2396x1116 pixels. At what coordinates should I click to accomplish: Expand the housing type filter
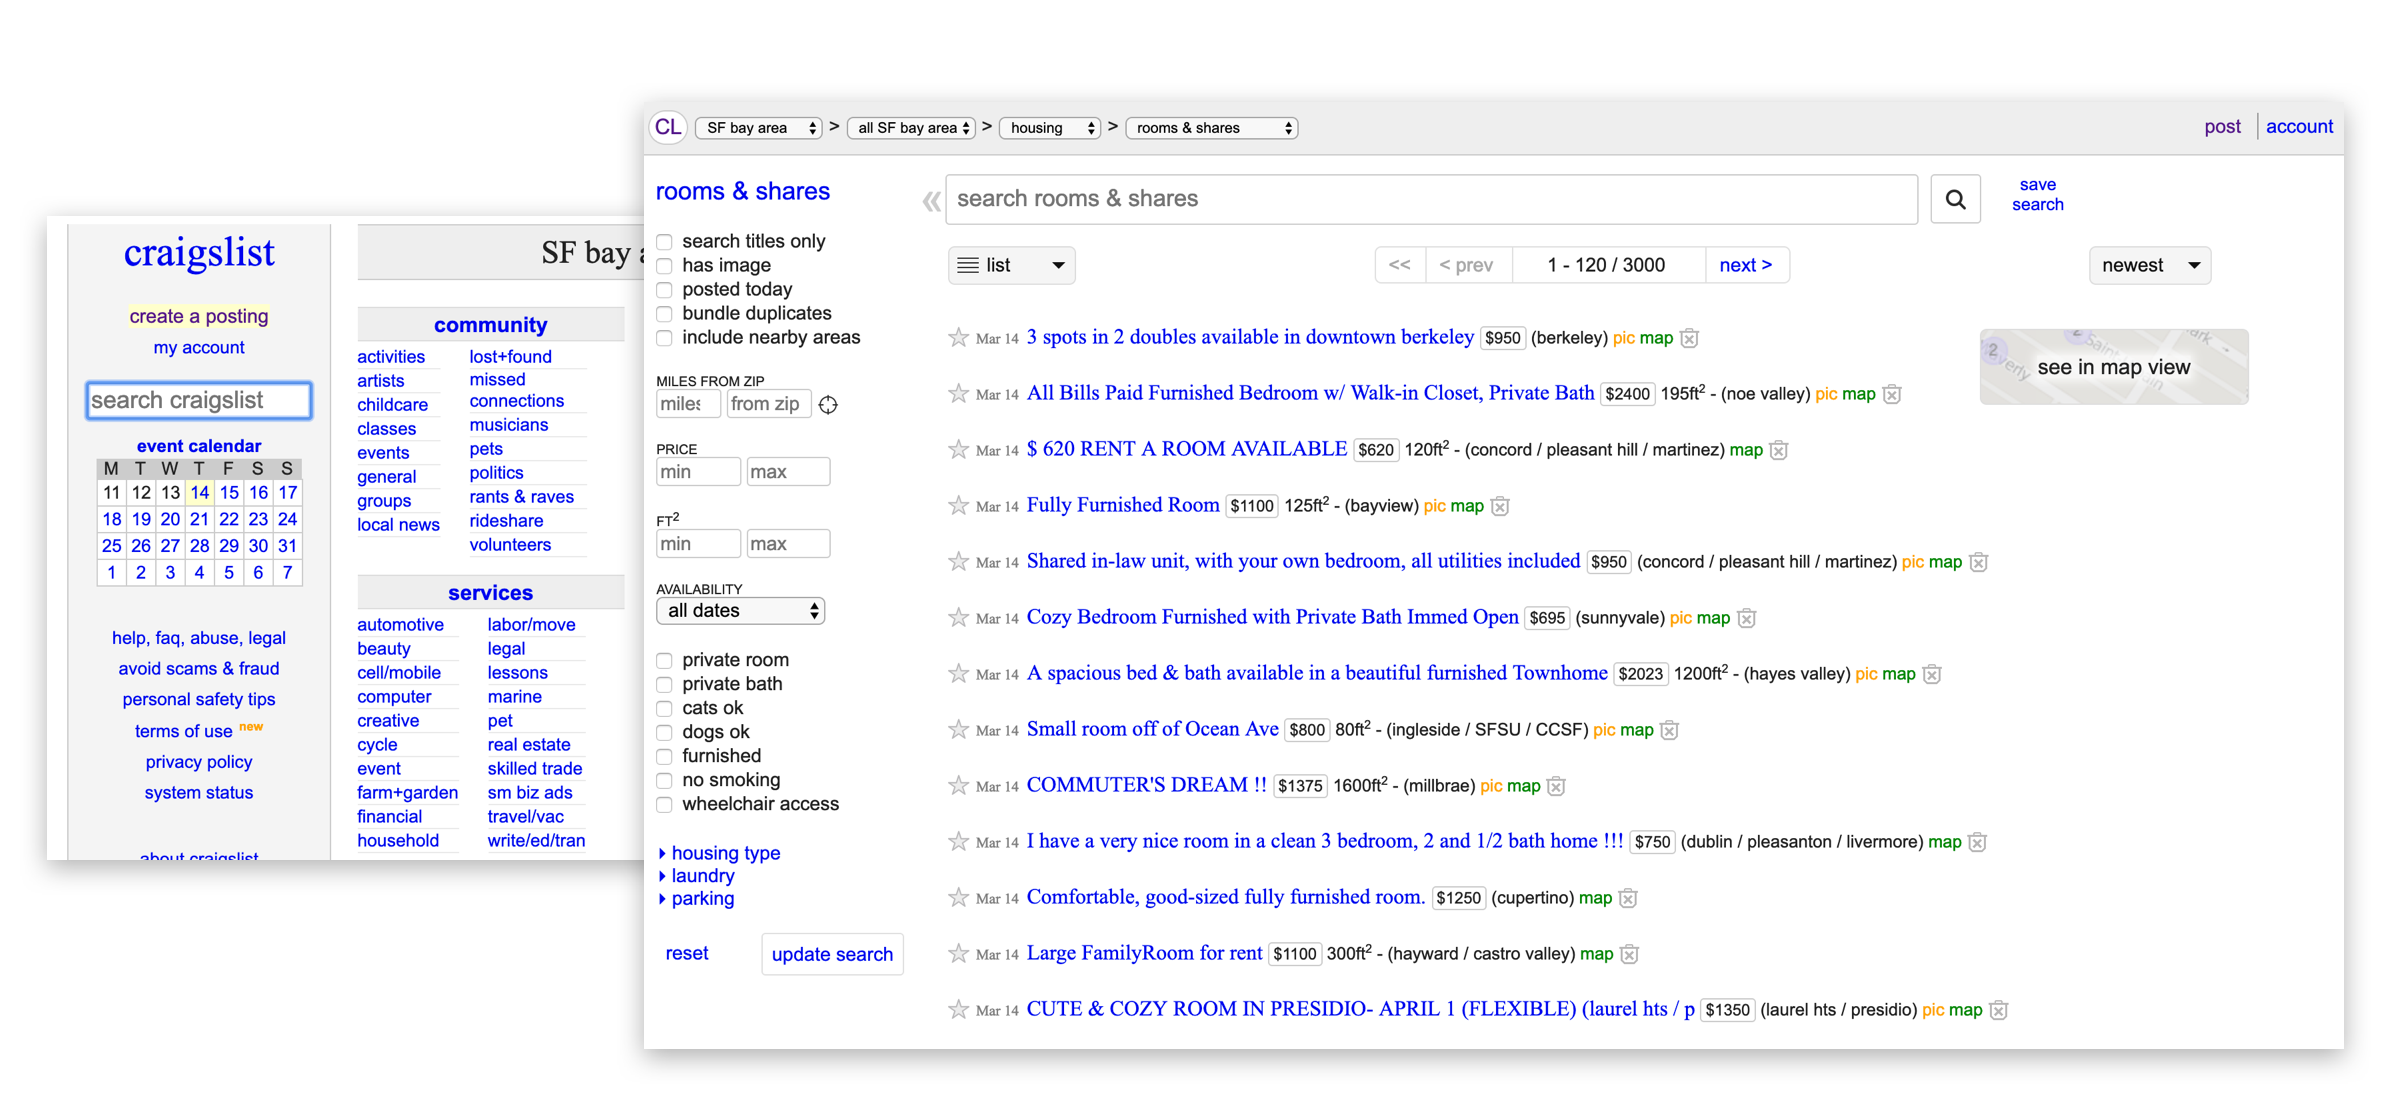tap(724, 853)
